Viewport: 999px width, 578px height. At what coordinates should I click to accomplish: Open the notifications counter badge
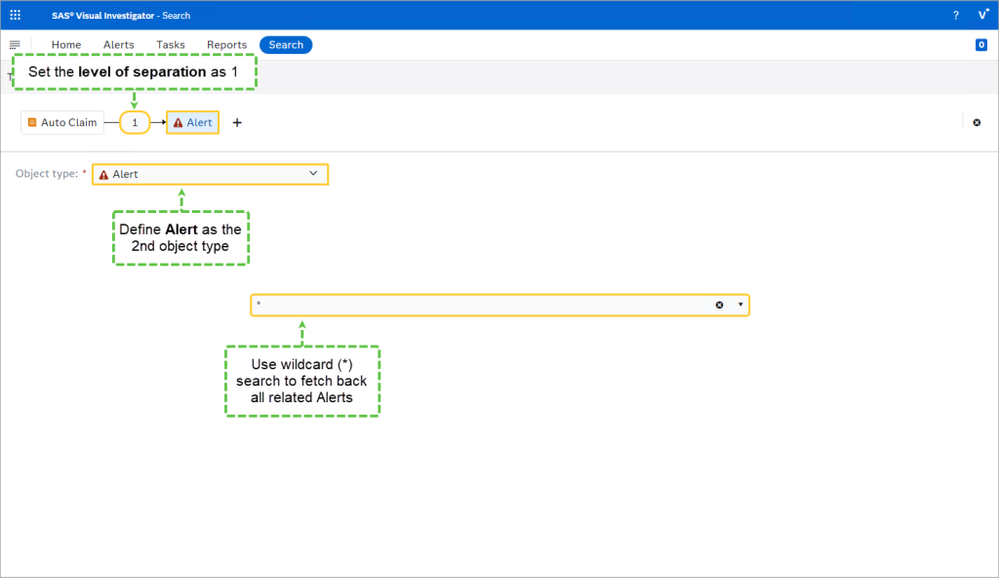pyautogui.click(x=981, y=45)
